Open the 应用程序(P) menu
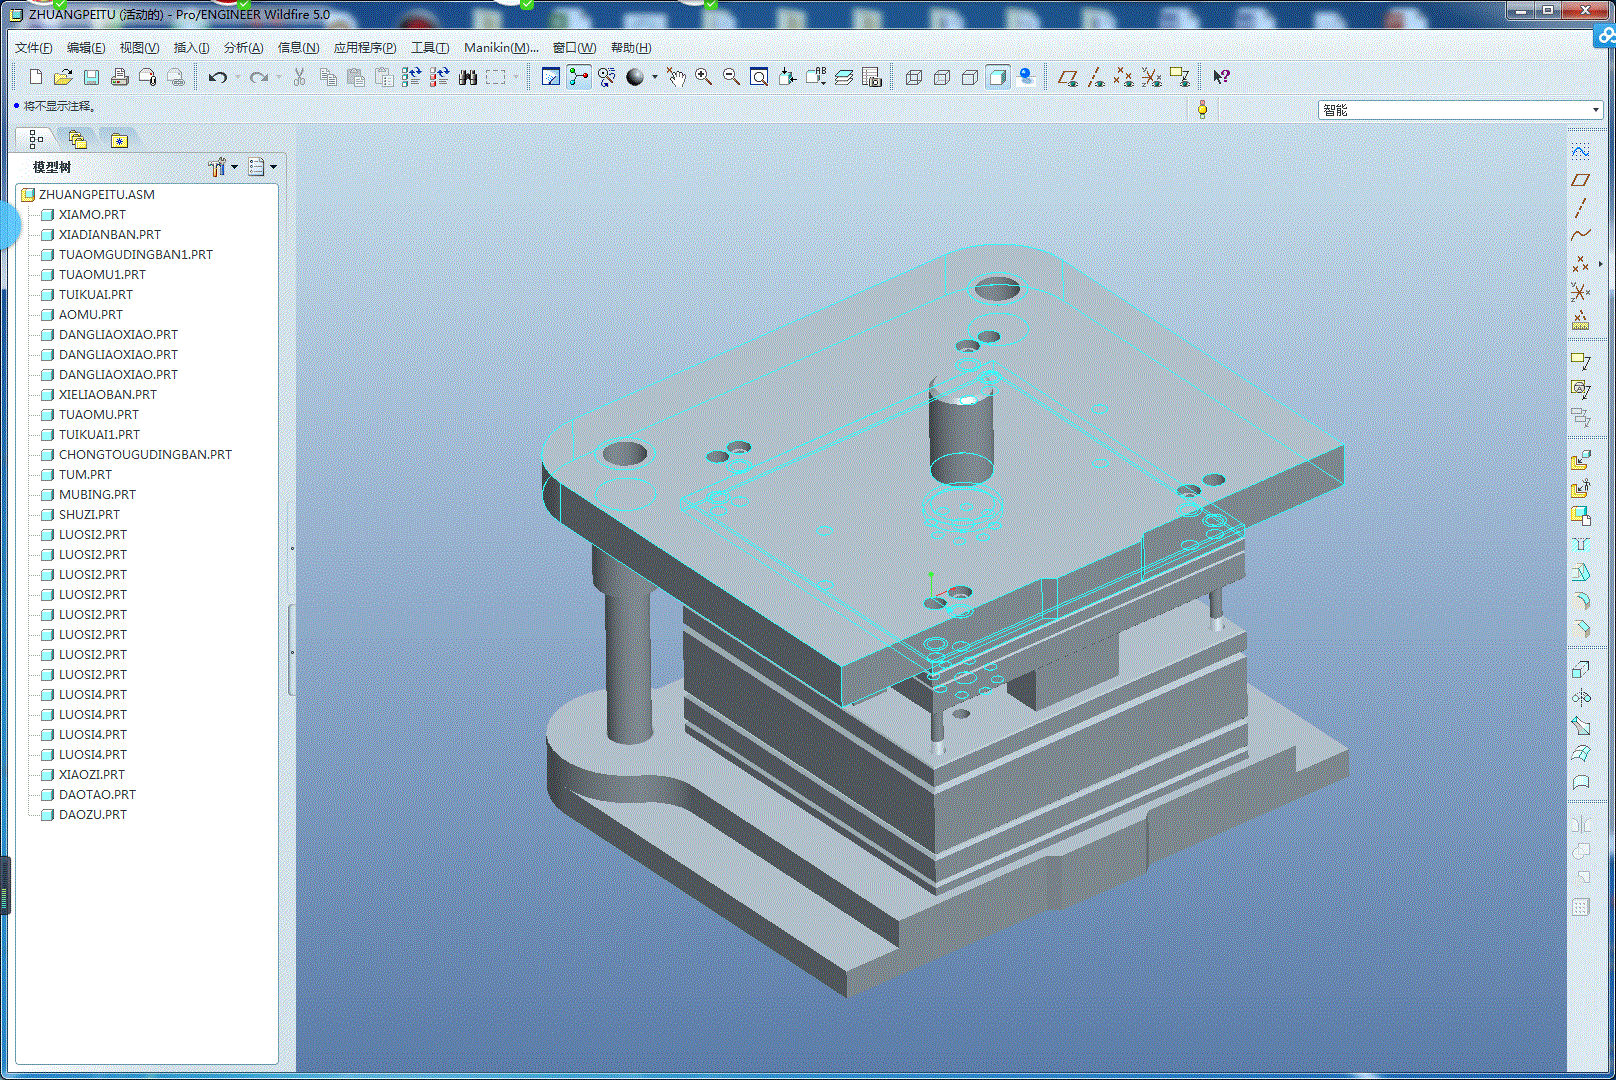Screen dimensions: 1616x1080 [x=364, y=47]
